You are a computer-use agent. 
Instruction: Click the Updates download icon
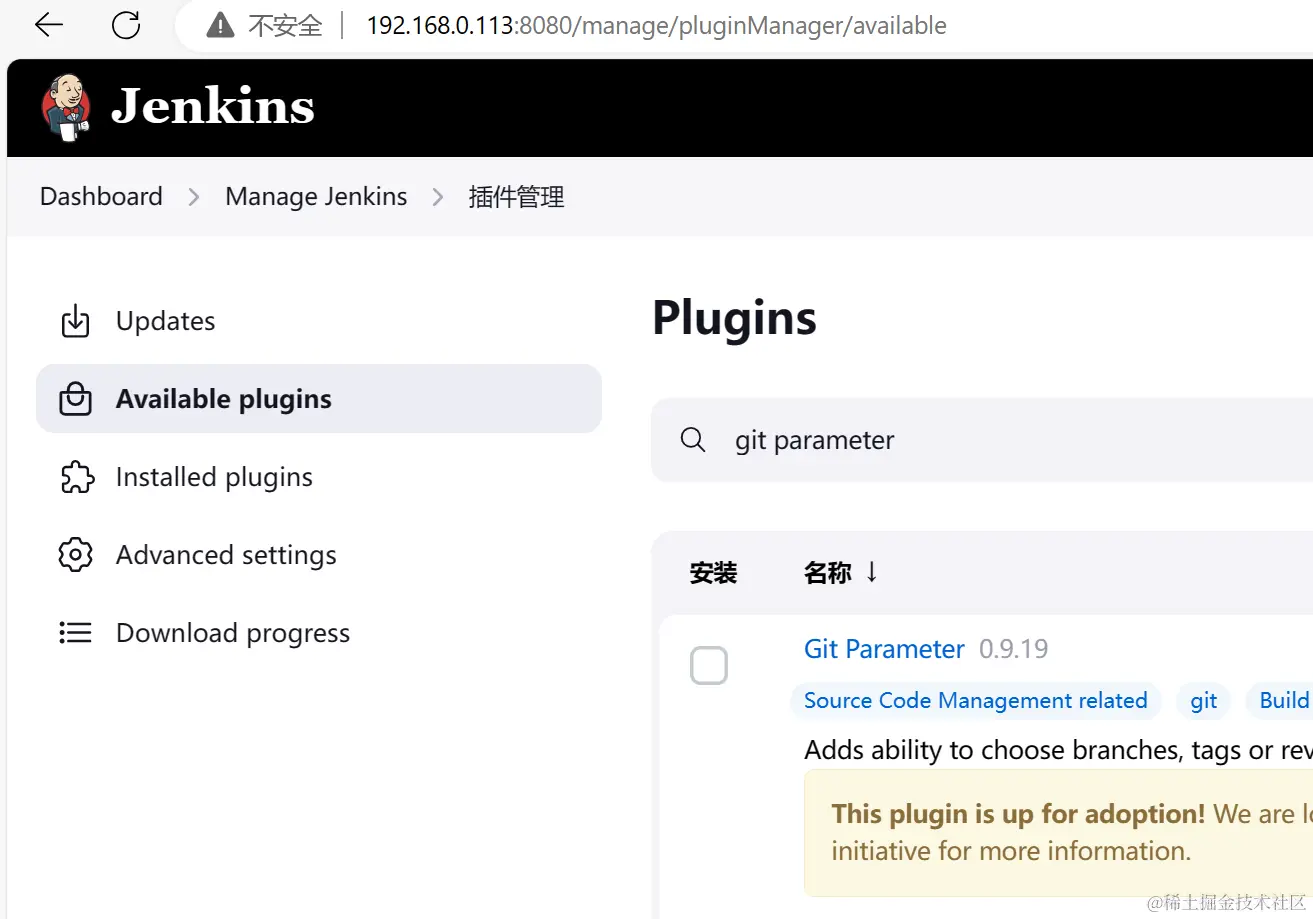[75, 321]
